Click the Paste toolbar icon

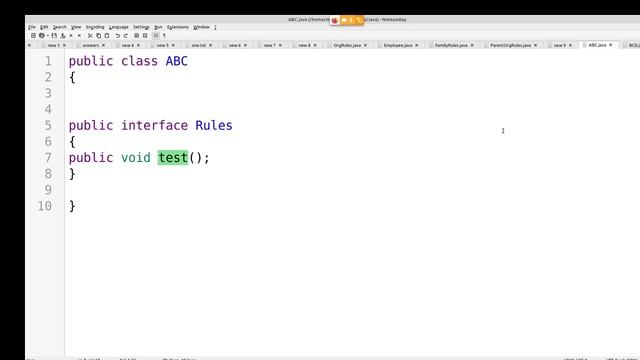click(107, 36)
